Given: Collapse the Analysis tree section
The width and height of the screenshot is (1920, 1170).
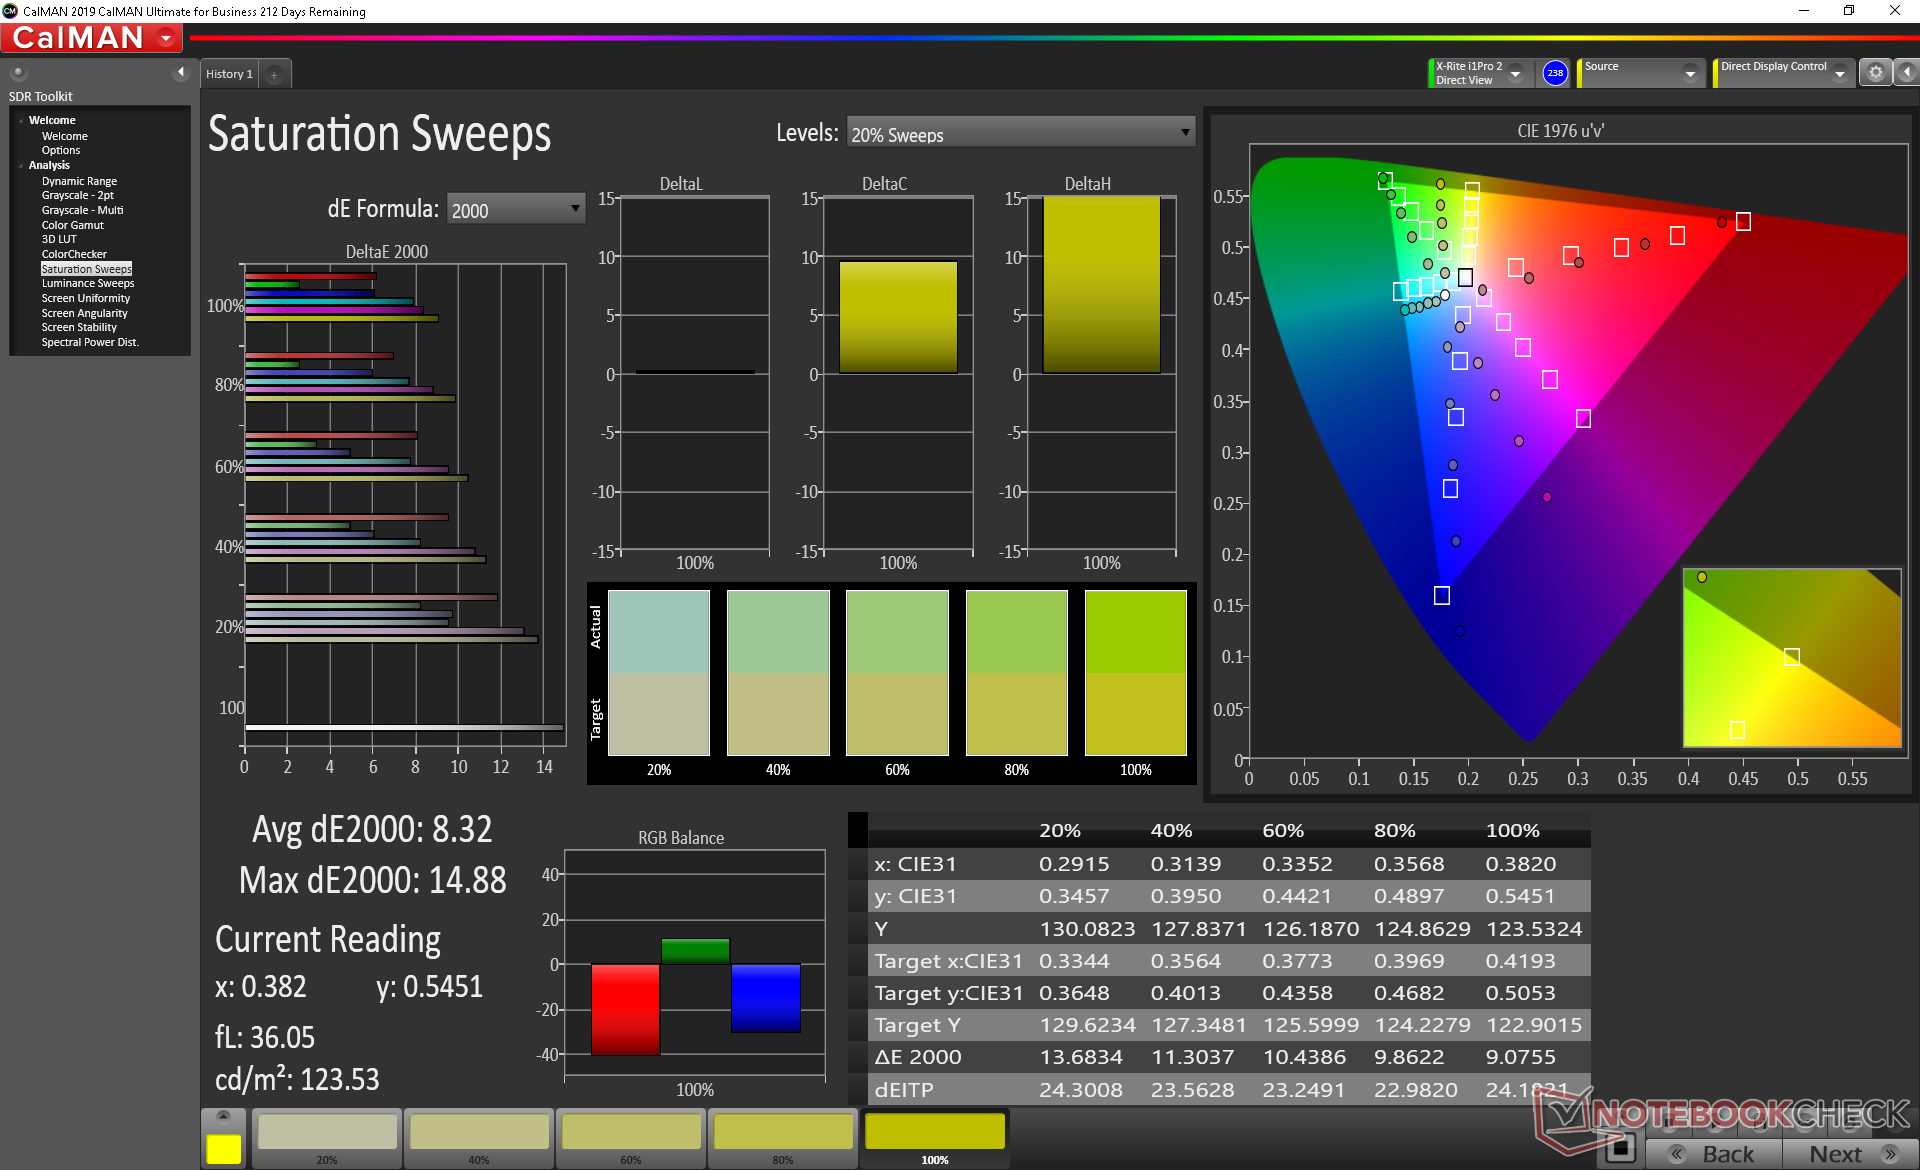Looking at the screenshot, I should 21,165.
